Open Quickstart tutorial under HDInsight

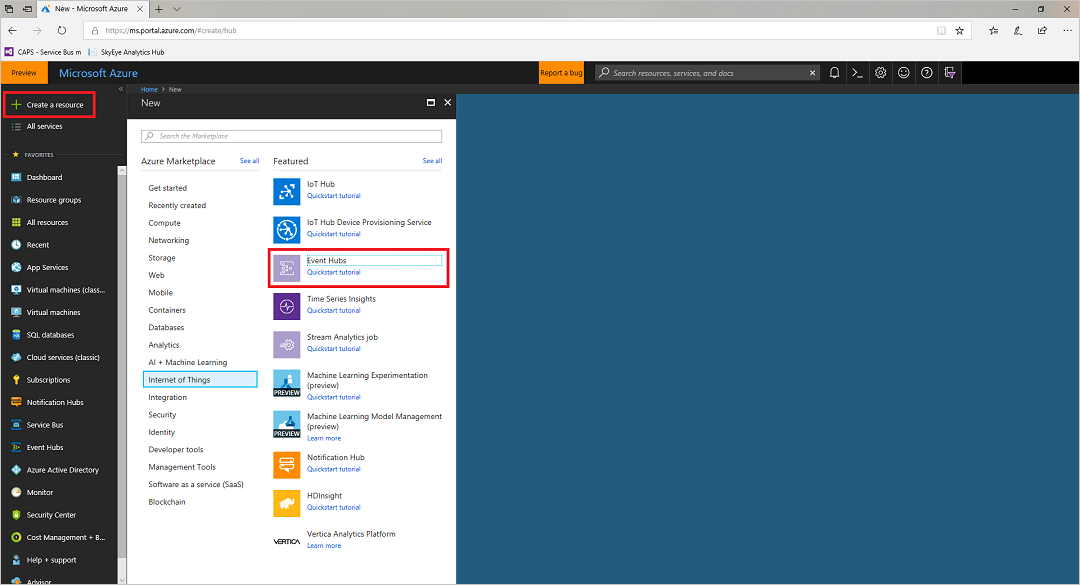(x=333, y=507)
